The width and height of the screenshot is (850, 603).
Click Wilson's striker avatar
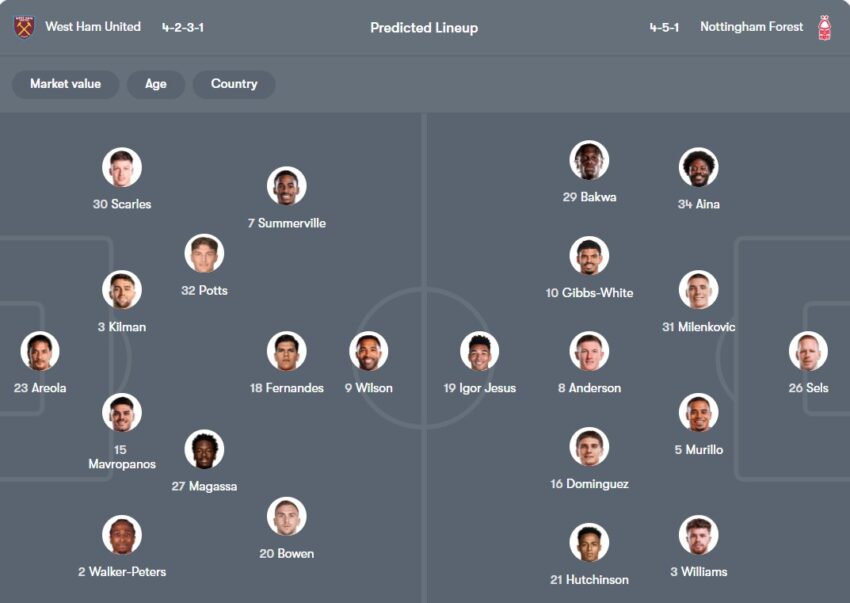[x=368, y=352]
